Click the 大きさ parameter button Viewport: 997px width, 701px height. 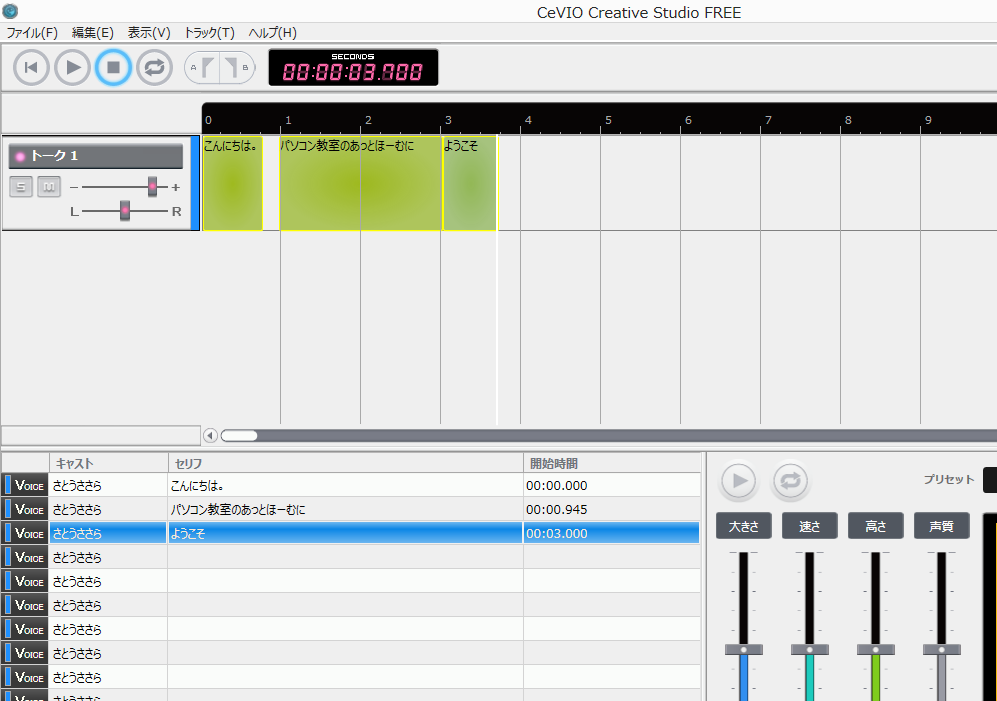pyautogui.click(x=744, y=526)
